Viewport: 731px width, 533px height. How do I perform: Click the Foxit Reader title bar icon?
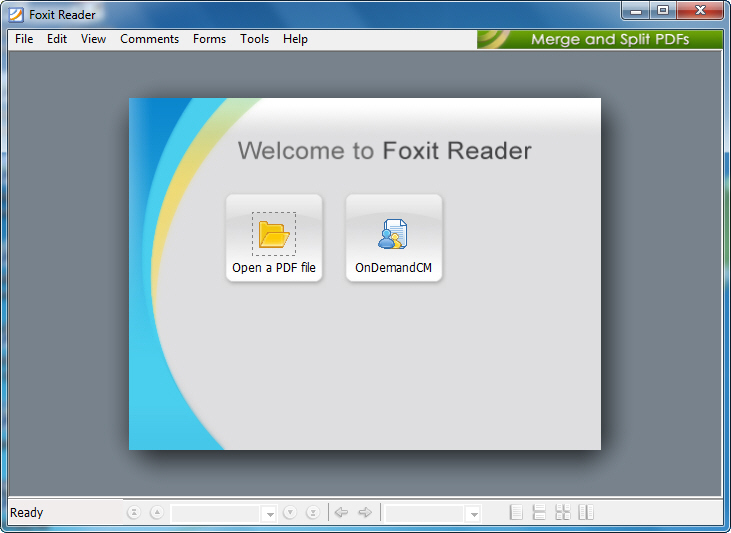(16, 15)
